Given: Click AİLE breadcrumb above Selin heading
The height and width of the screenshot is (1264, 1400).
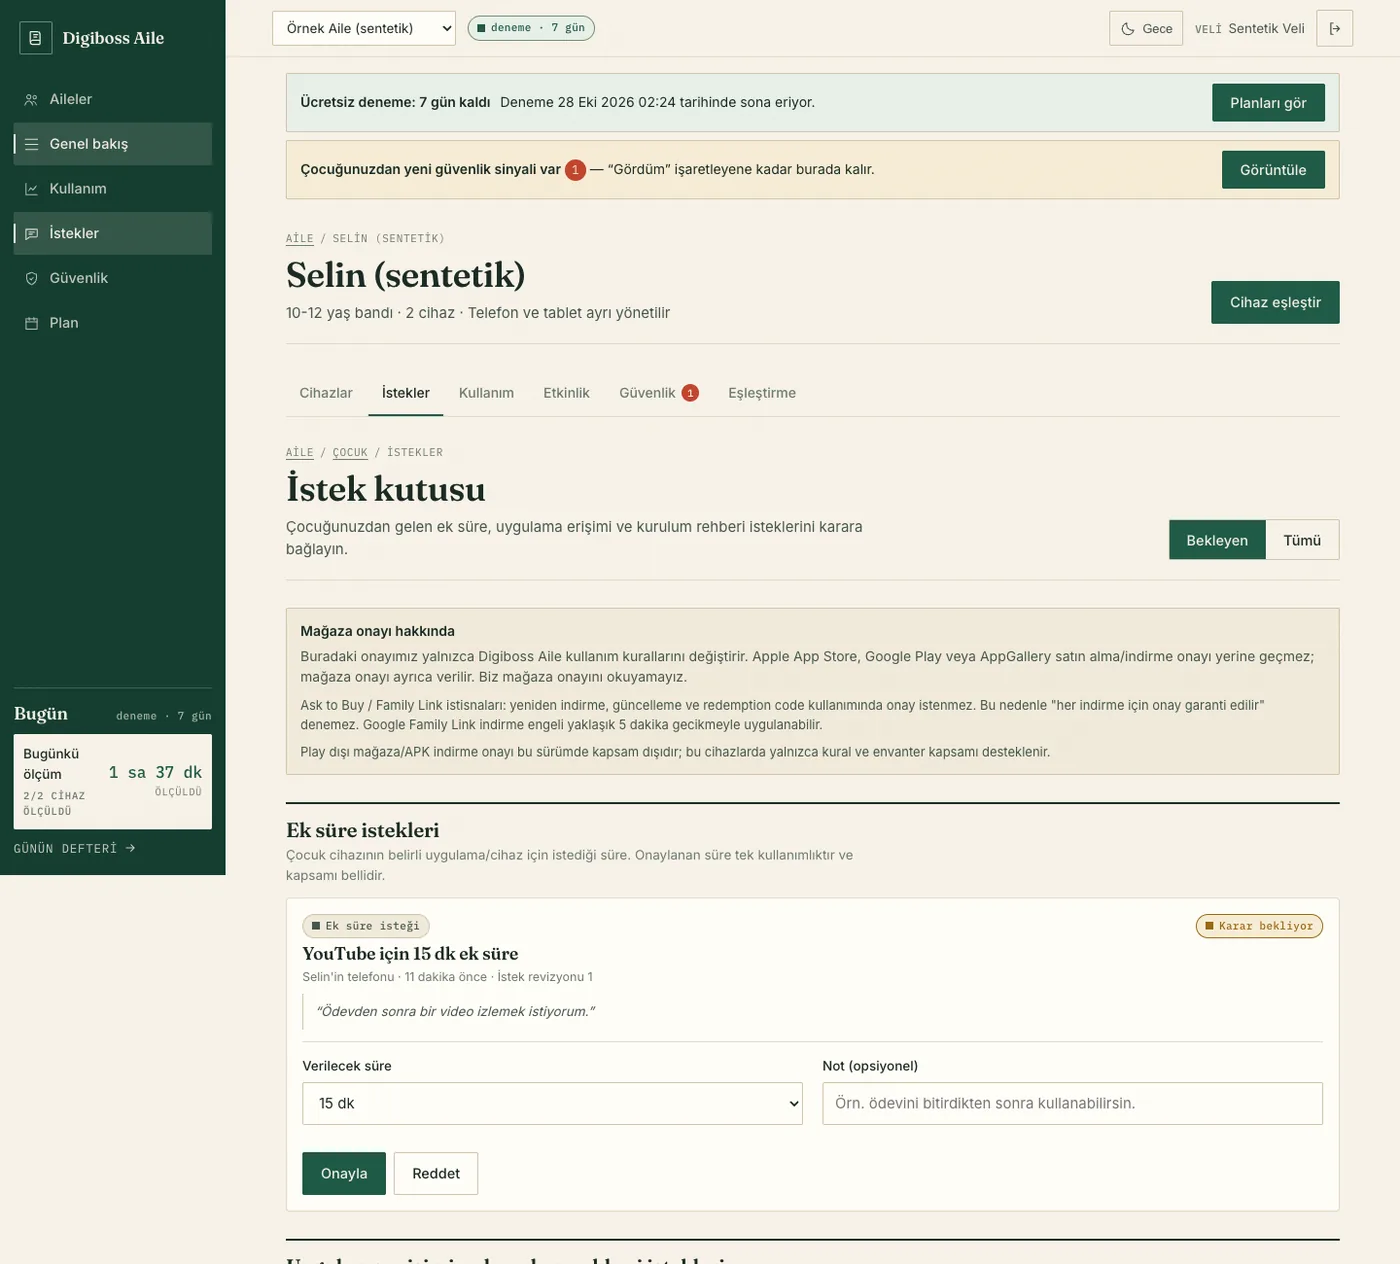Looking at the screenshot, I should point(300,238).
